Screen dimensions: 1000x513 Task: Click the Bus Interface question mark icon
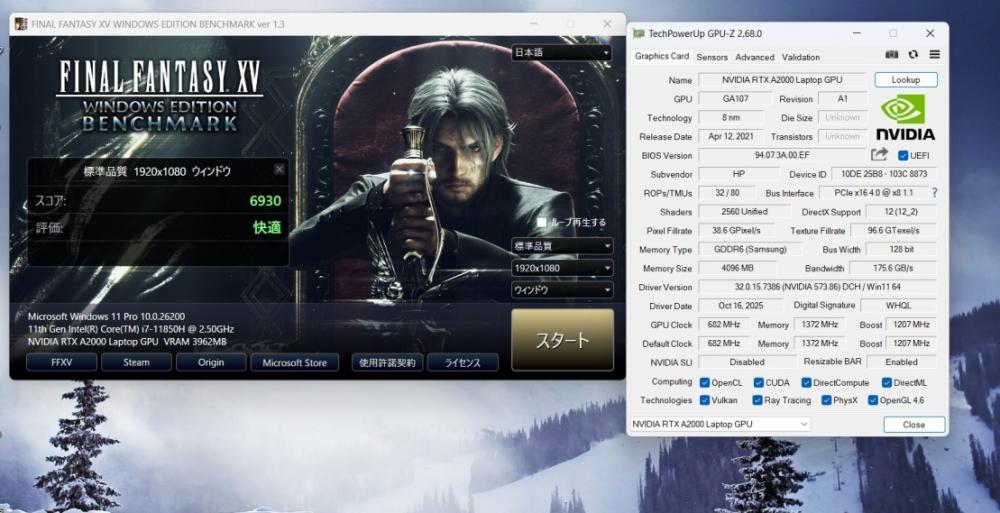(x=935, y=193)
